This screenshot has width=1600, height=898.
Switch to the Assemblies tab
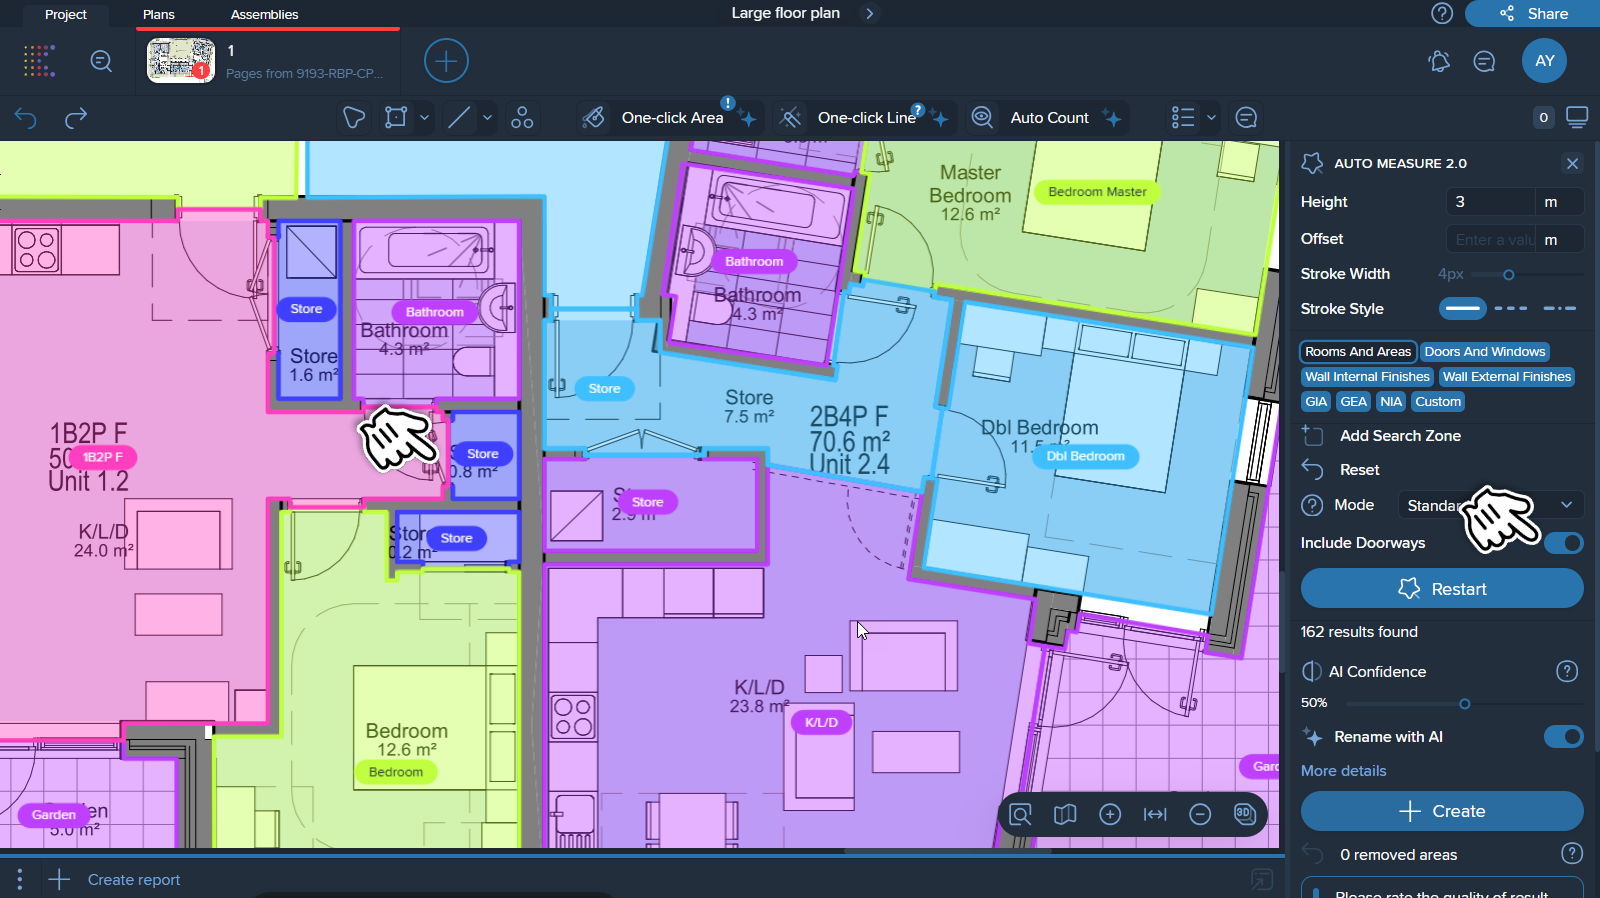pos(264,14)
